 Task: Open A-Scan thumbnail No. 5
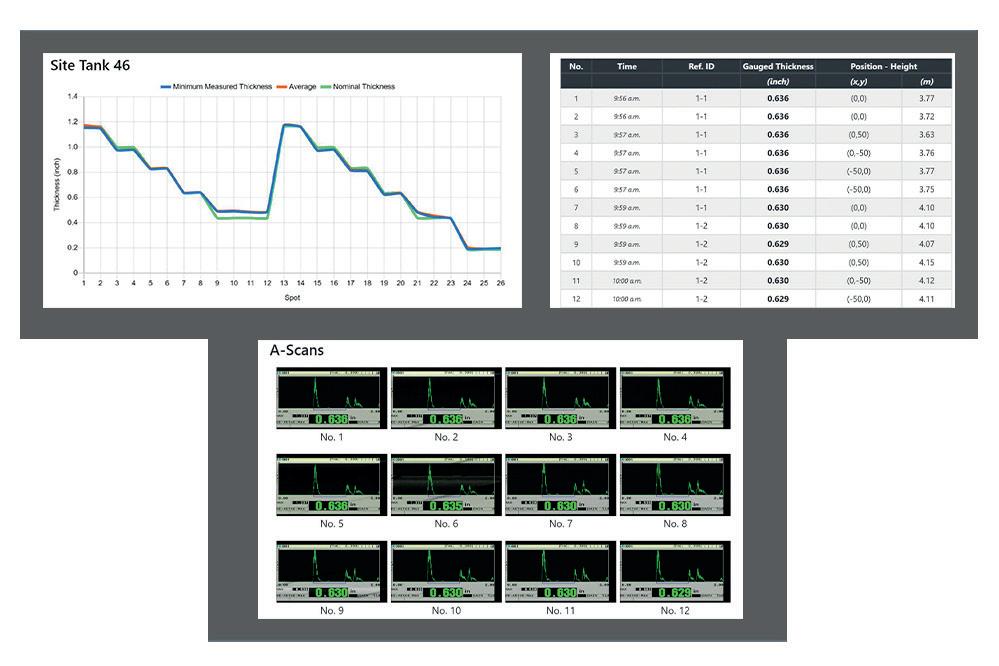331,485
